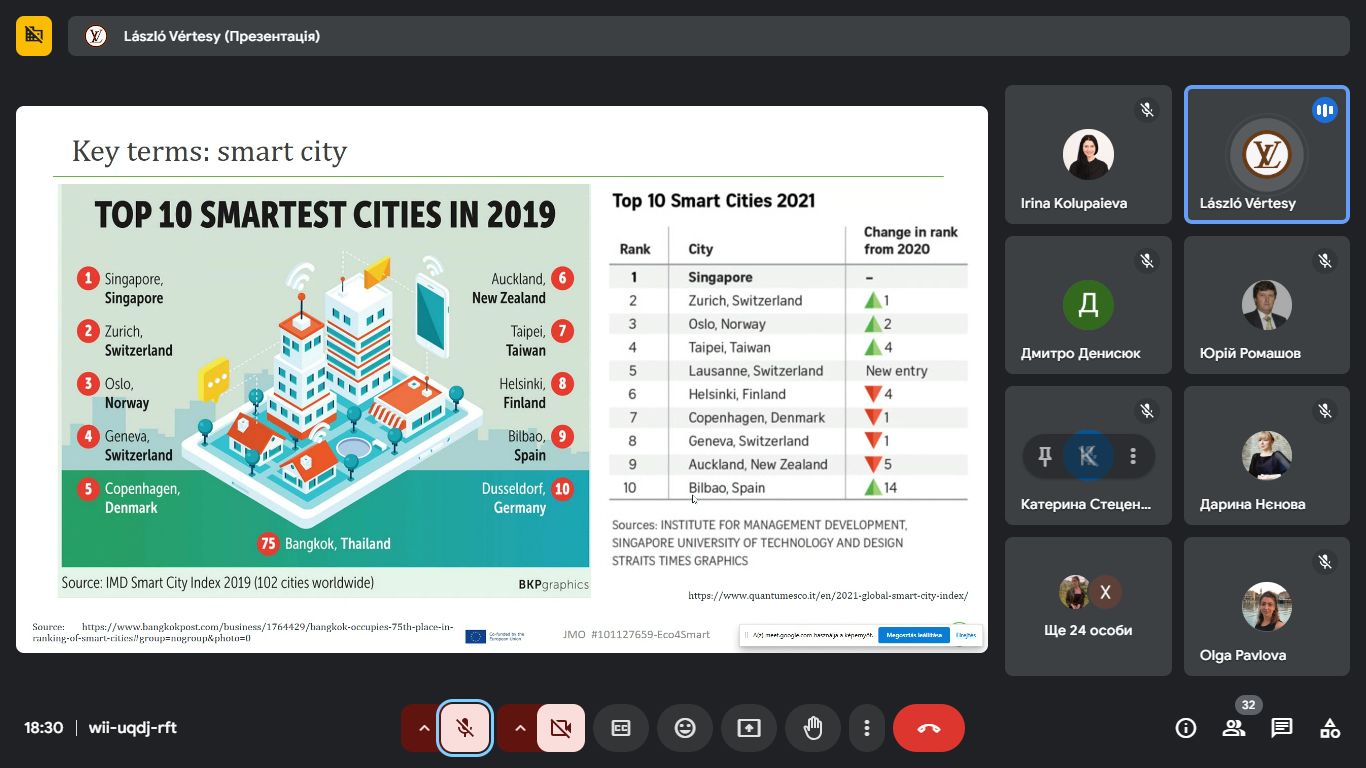Click the emoji reaction button
1366x768 pixels.
pyautogui.click(x=685, y=728)
